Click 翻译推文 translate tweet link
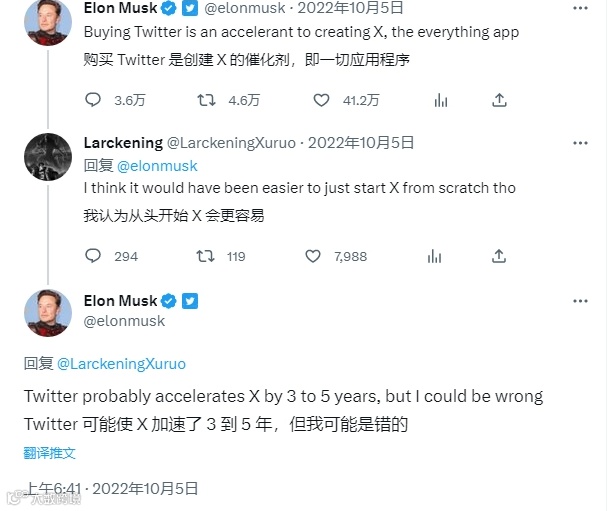The image size is (609, 511). (50, 453)
